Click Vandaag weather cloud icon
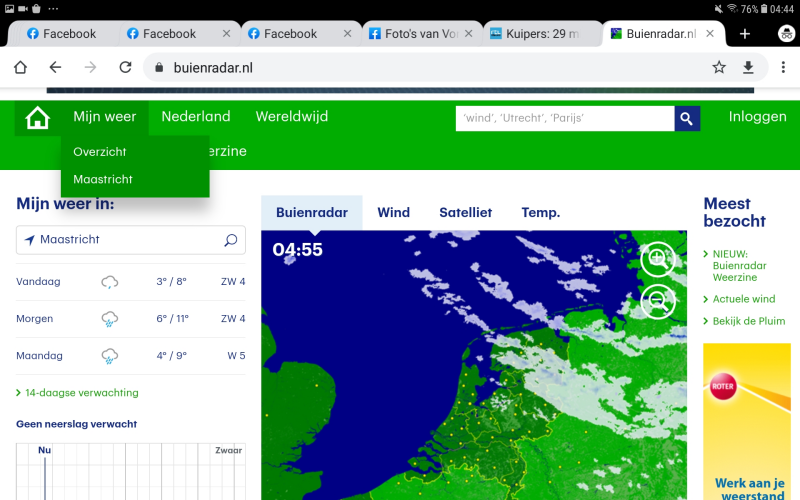The height and width of the screenshot is (500, 800). pyautogui.click(x=109, y=282)
